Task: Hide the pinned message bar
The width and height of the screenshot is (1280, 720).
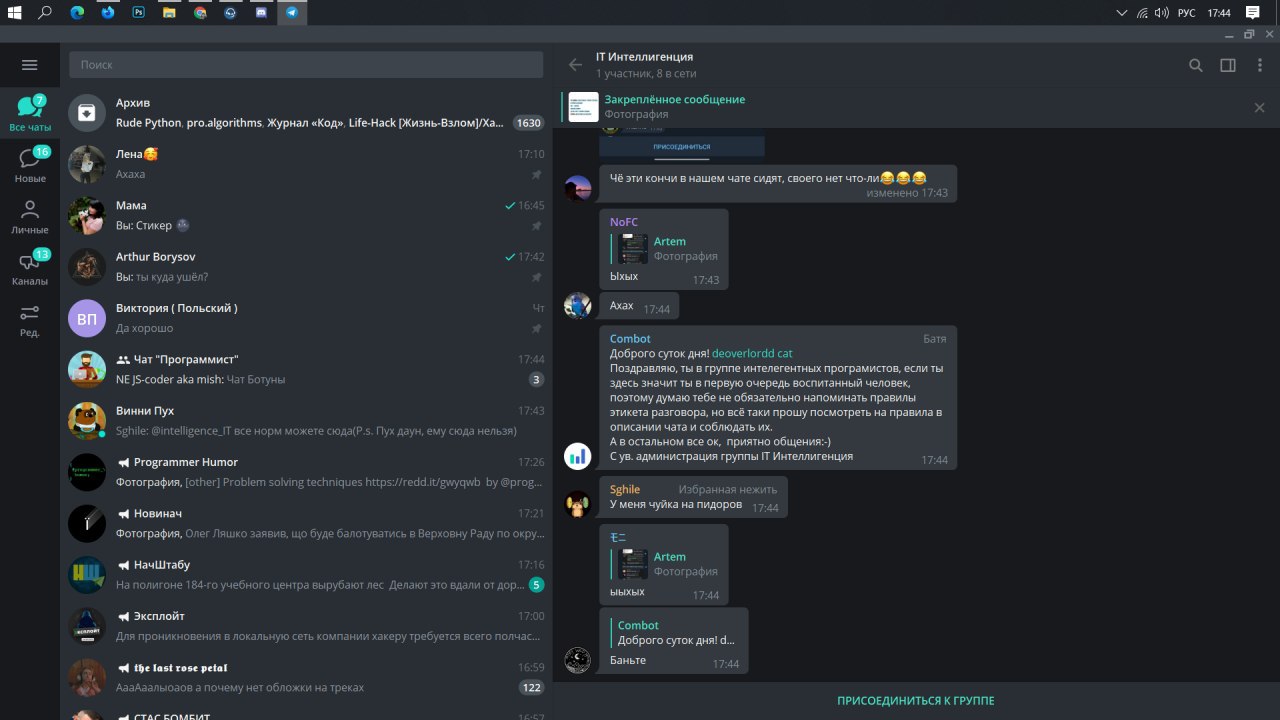Action: [1259, 107]
